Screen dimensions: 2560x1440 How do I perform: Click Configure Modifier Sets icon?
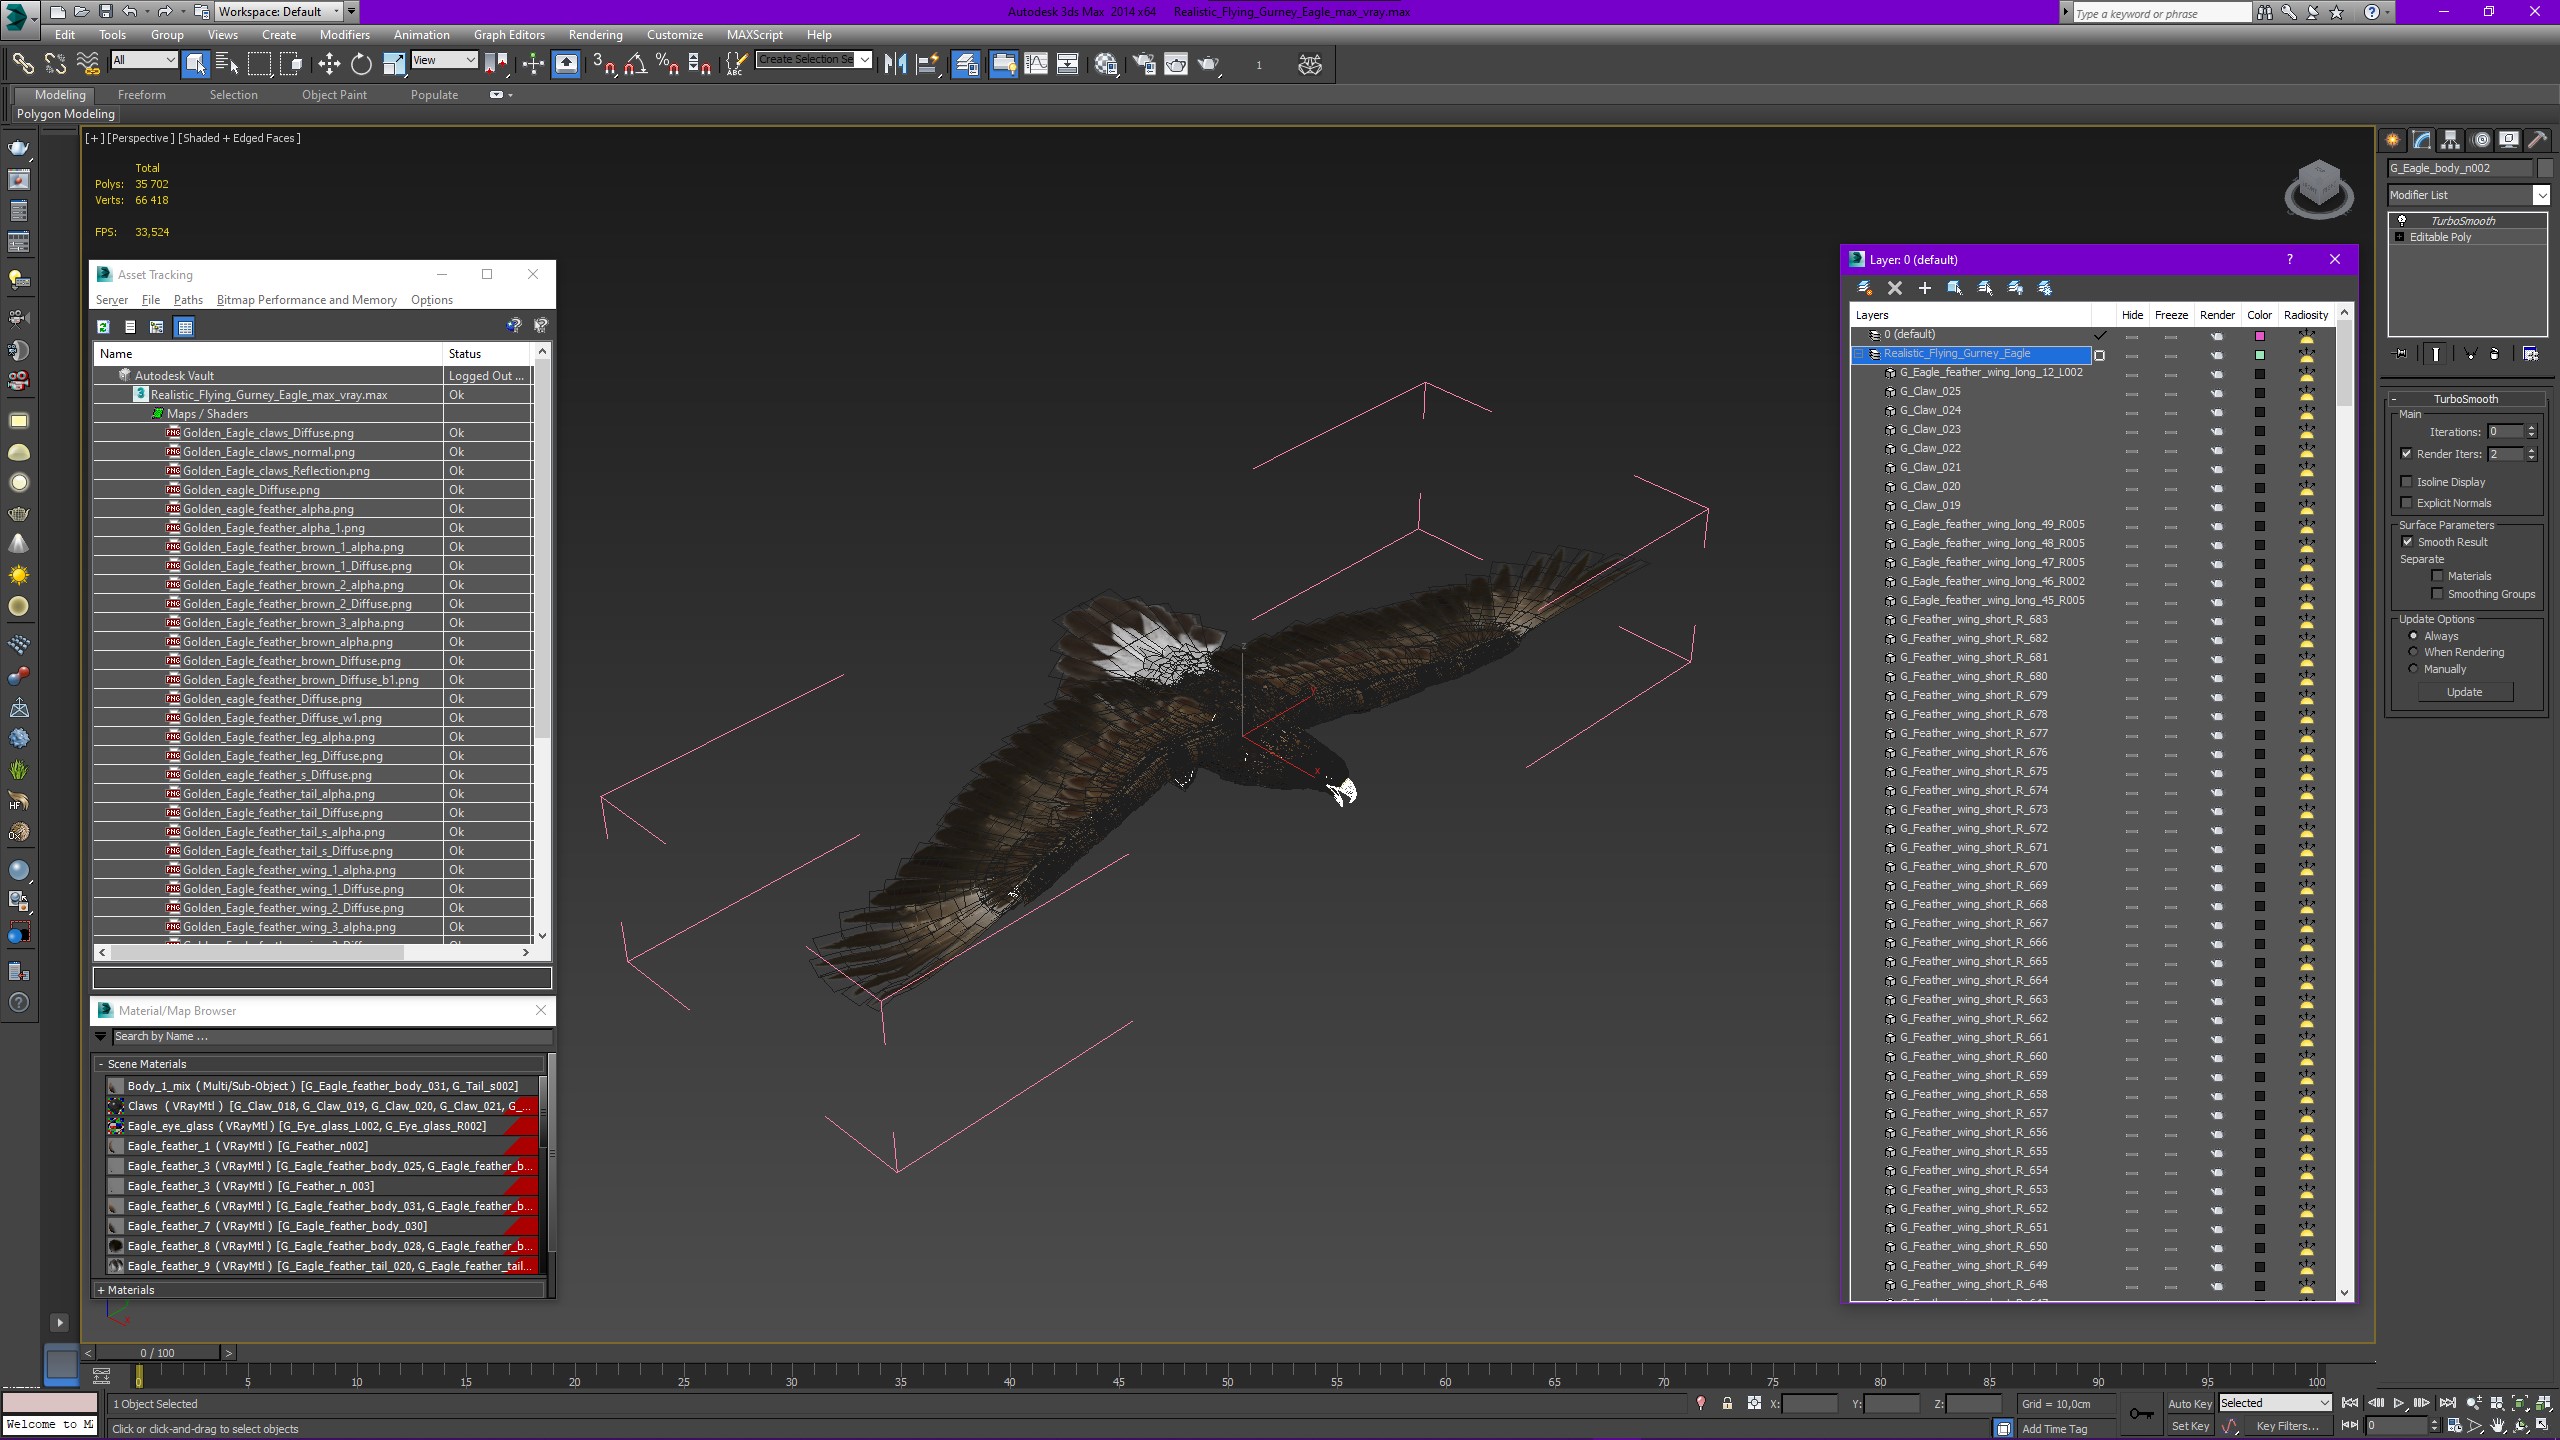(x=2530, y=354)
